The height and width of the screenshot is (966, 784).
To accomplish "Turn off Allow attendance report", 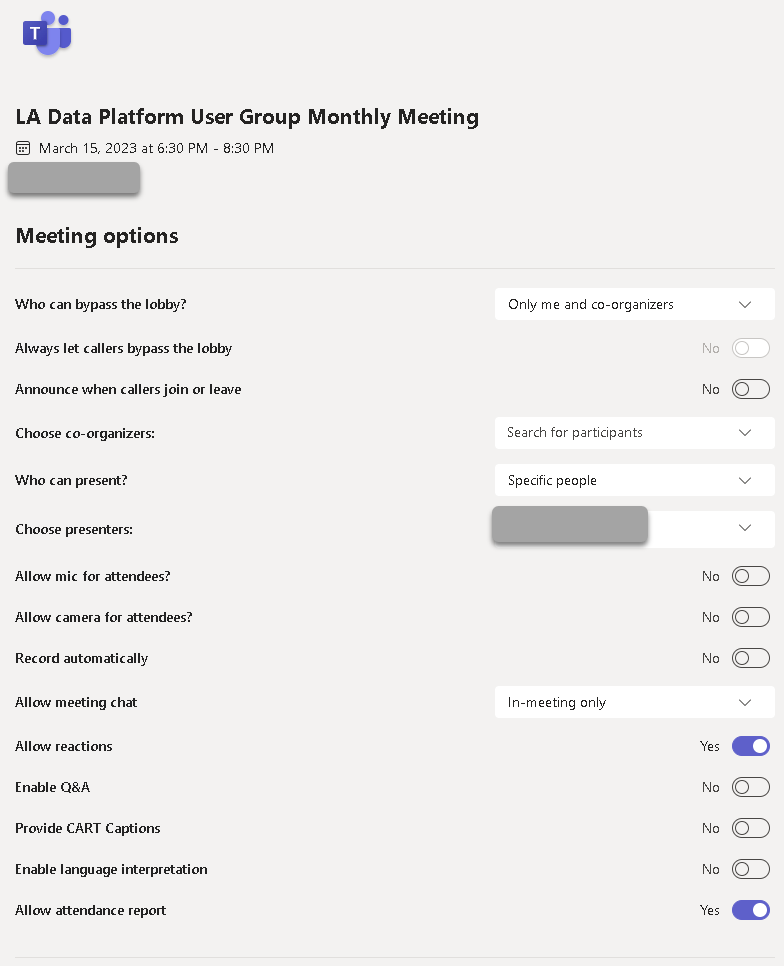I will [750, 910].
